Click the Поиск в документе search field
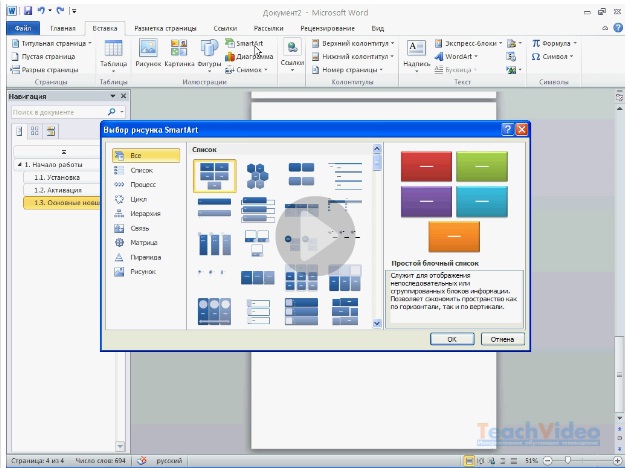Screen dimensions: 626x468 [x=59, y=112]
